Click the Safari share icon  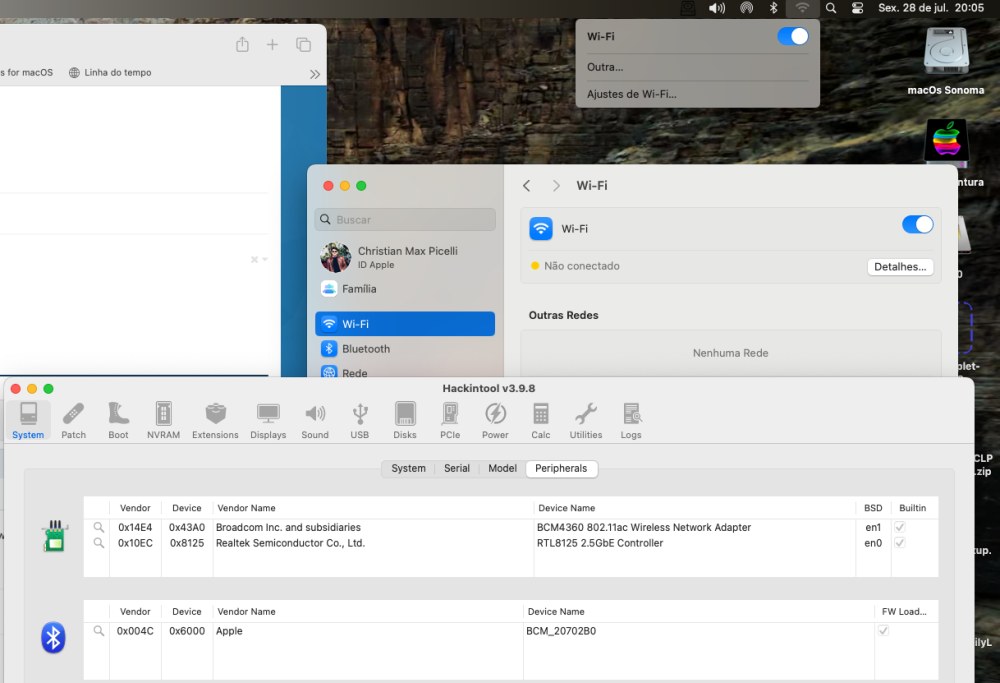pyautogui.click(x=242, y=45)
